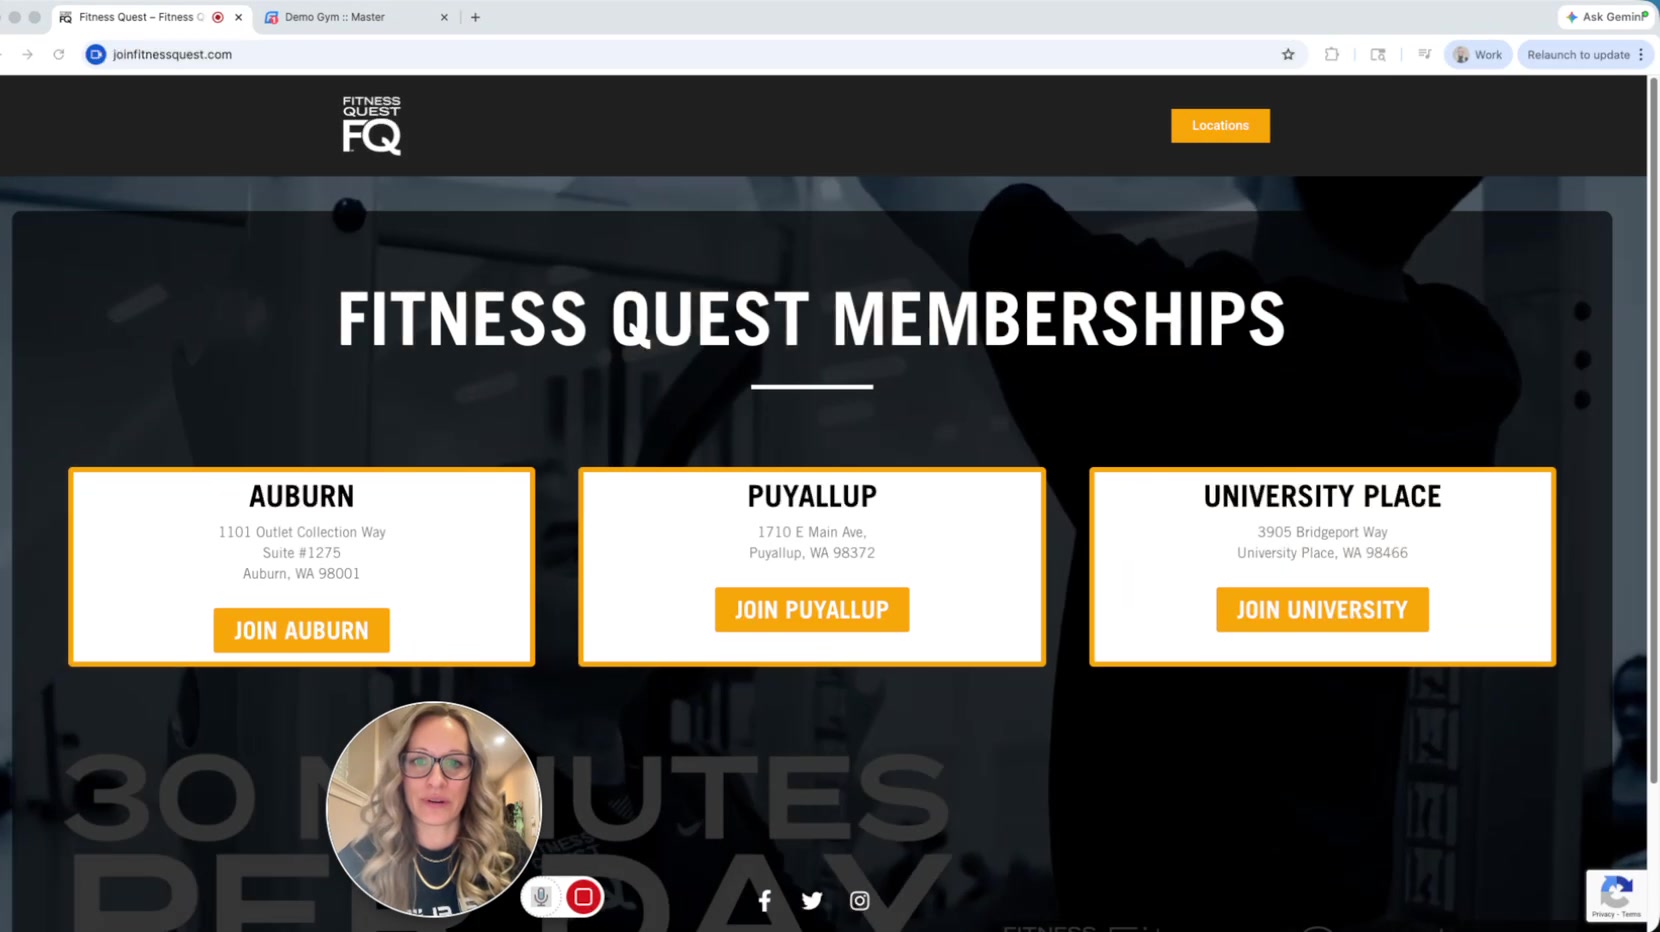Open a new browser tab

[x=475, y=17]
